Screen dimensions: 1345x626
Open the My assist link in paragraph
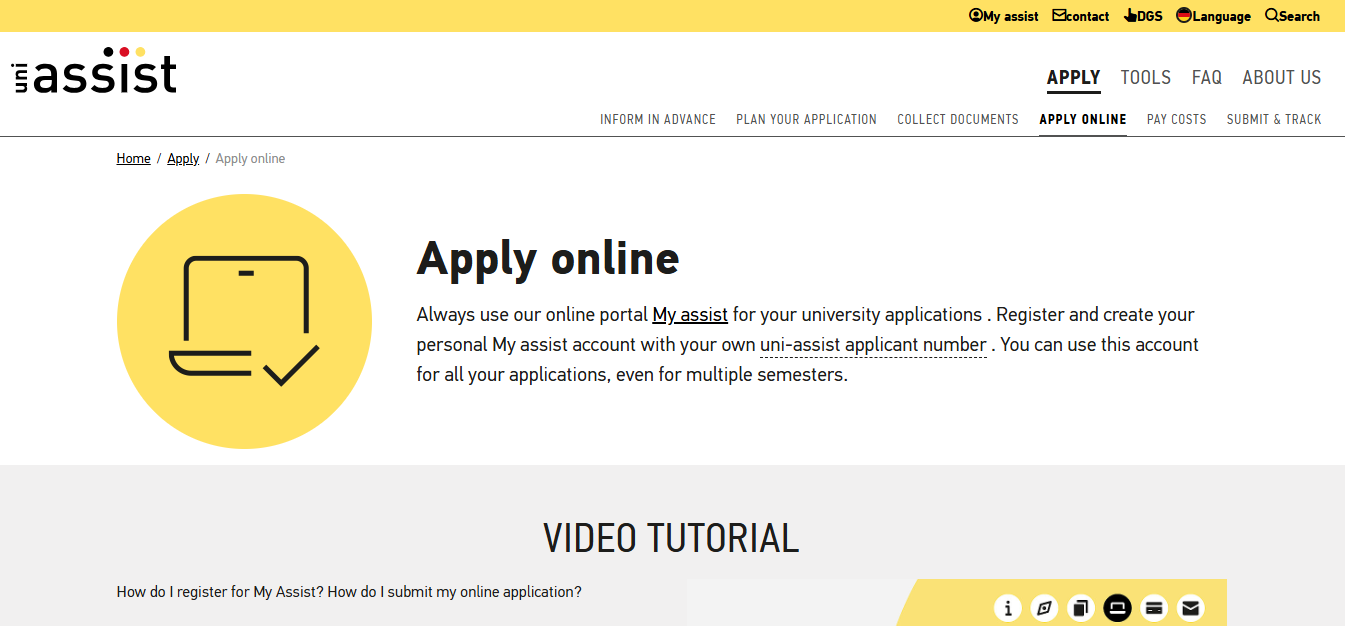[x=690, y=315]
